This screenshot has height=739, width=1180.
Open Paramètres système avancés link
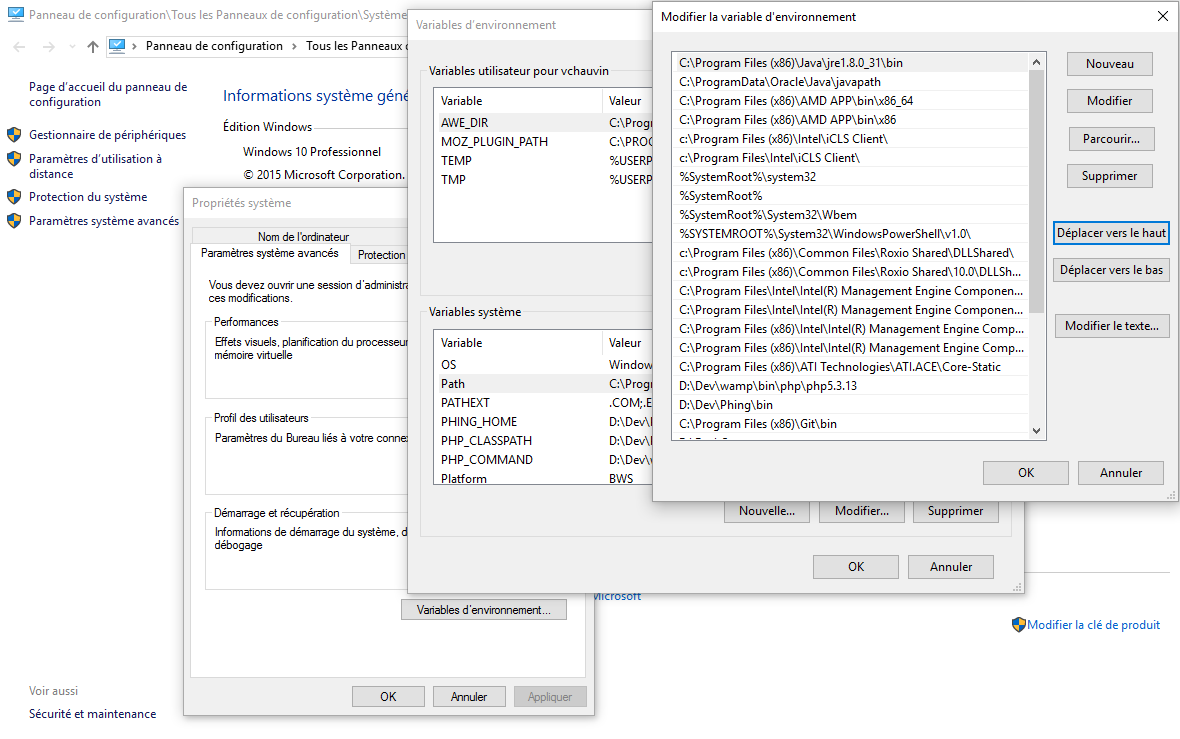(x=104, y=221)
